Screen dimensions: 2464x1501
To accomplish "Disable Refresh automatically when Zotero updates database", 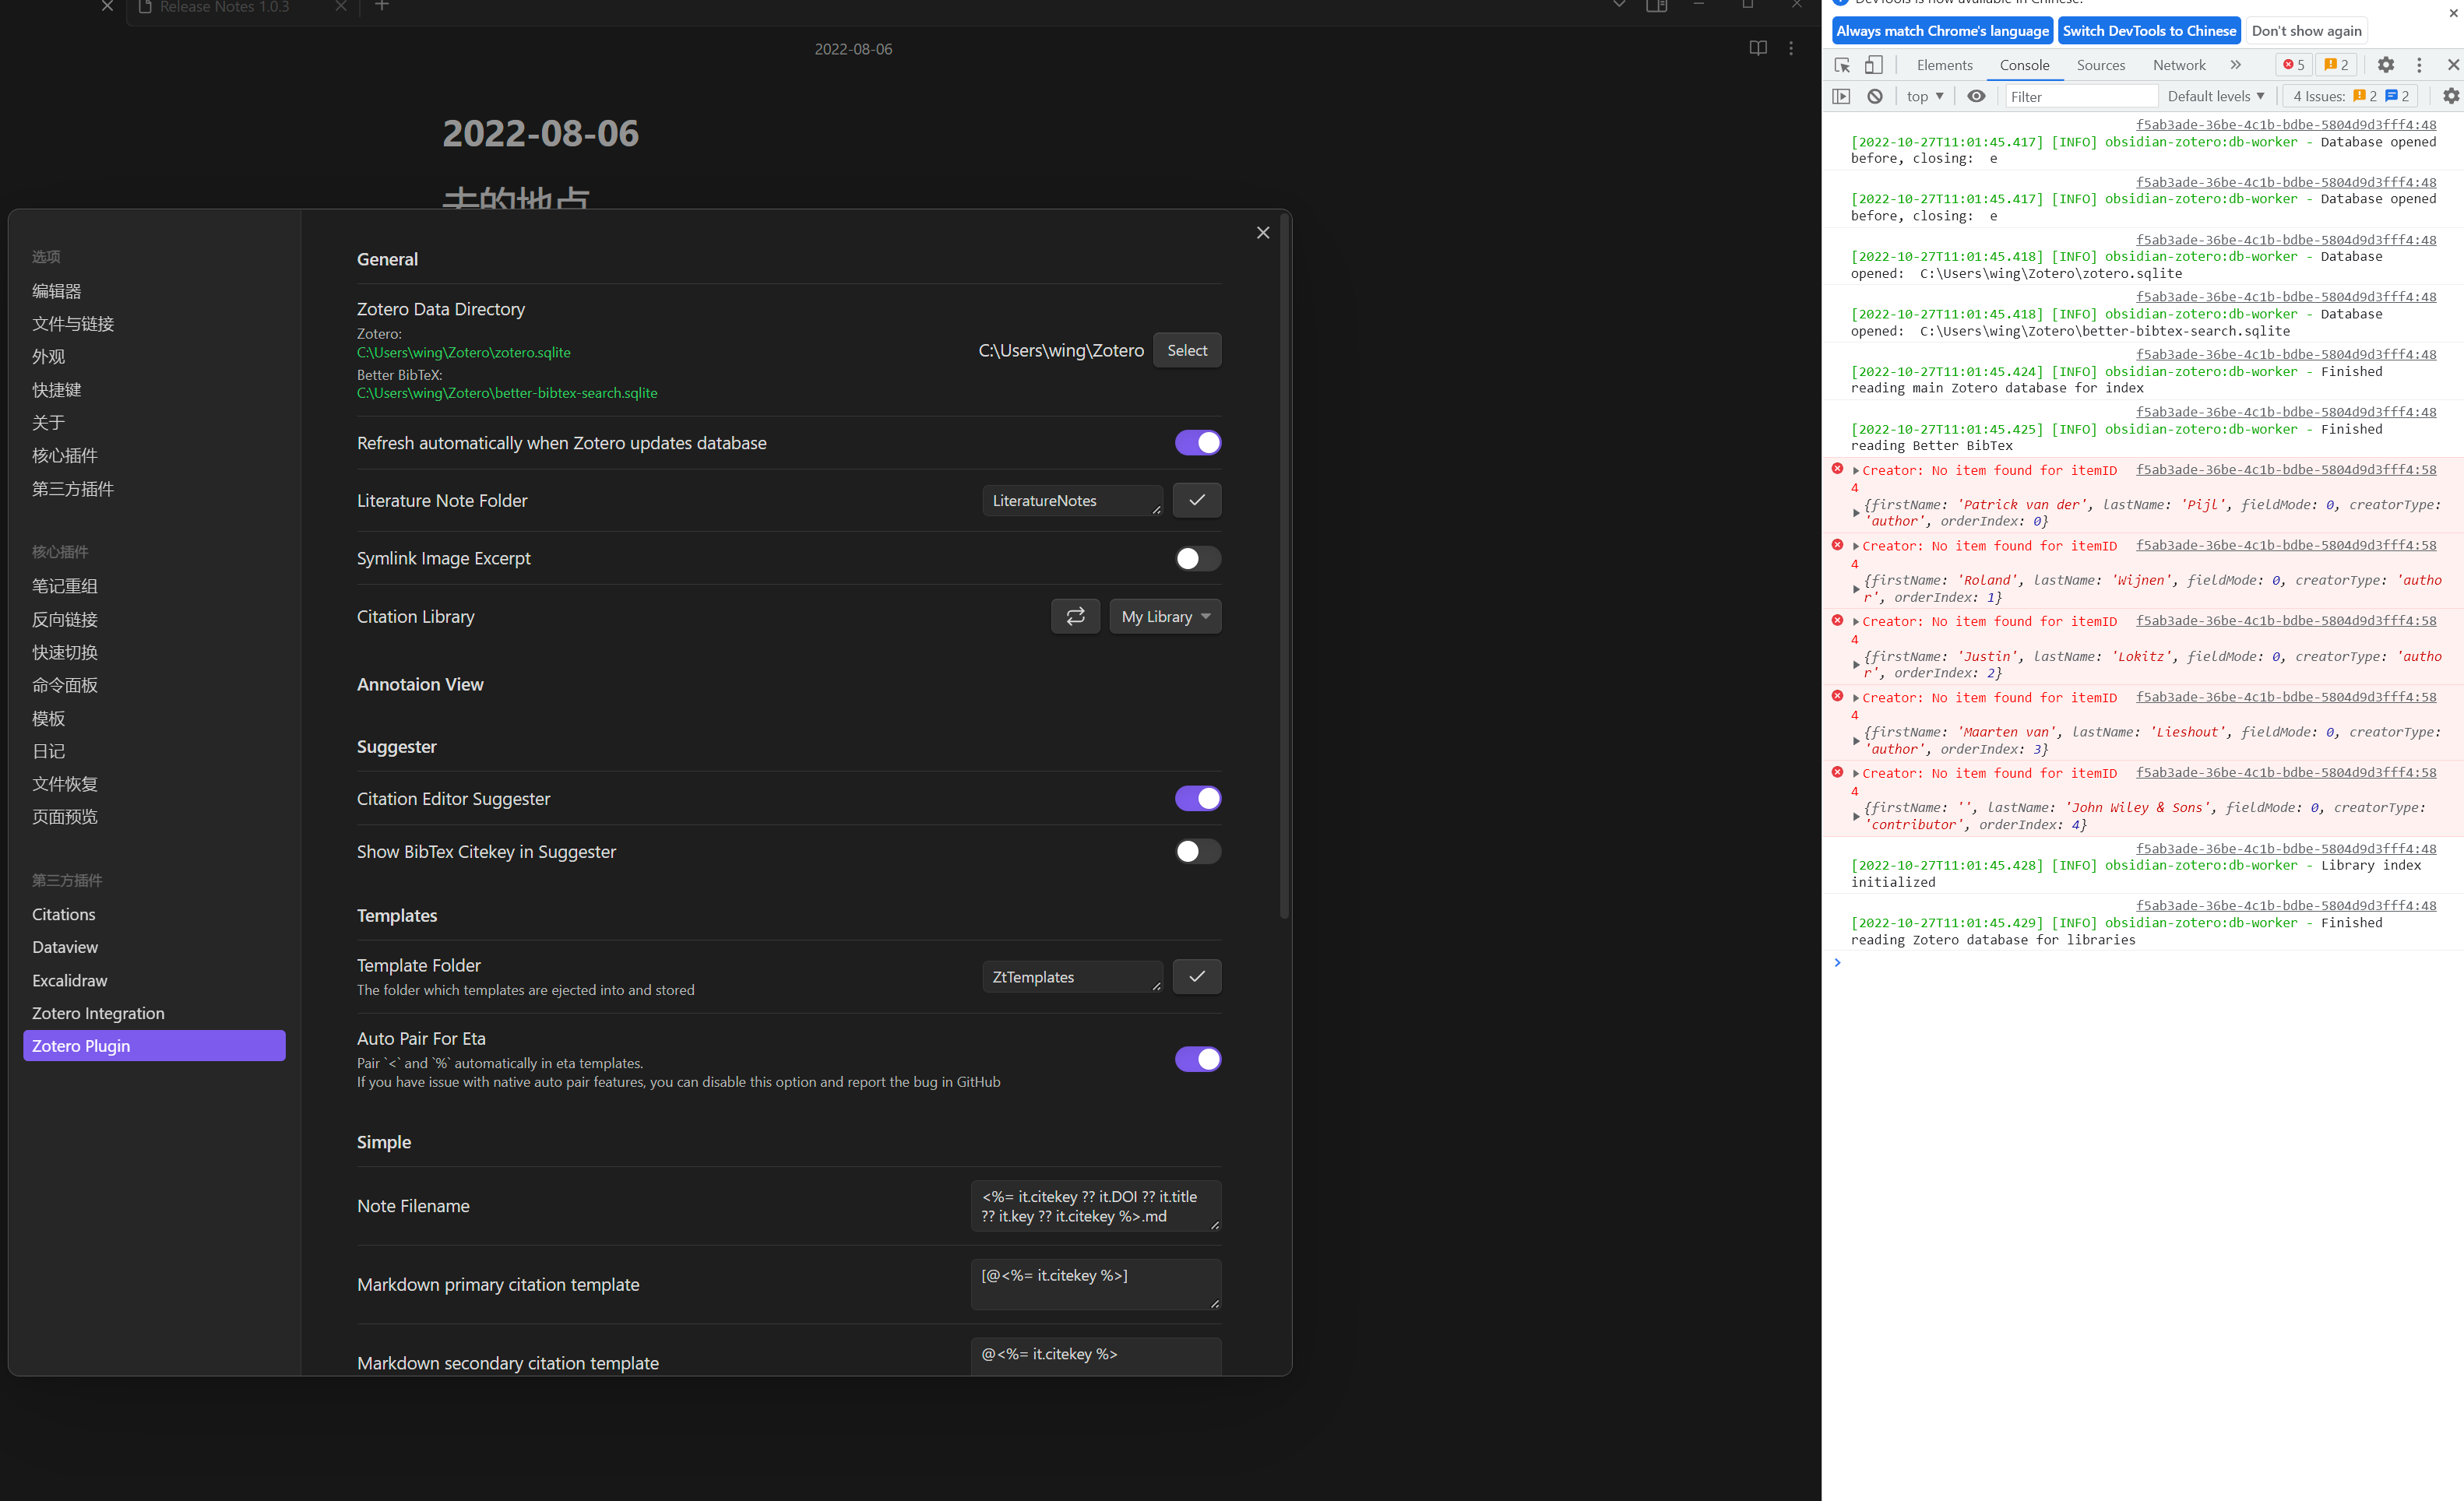I will pyautogui.click(x=1197, y=443).
